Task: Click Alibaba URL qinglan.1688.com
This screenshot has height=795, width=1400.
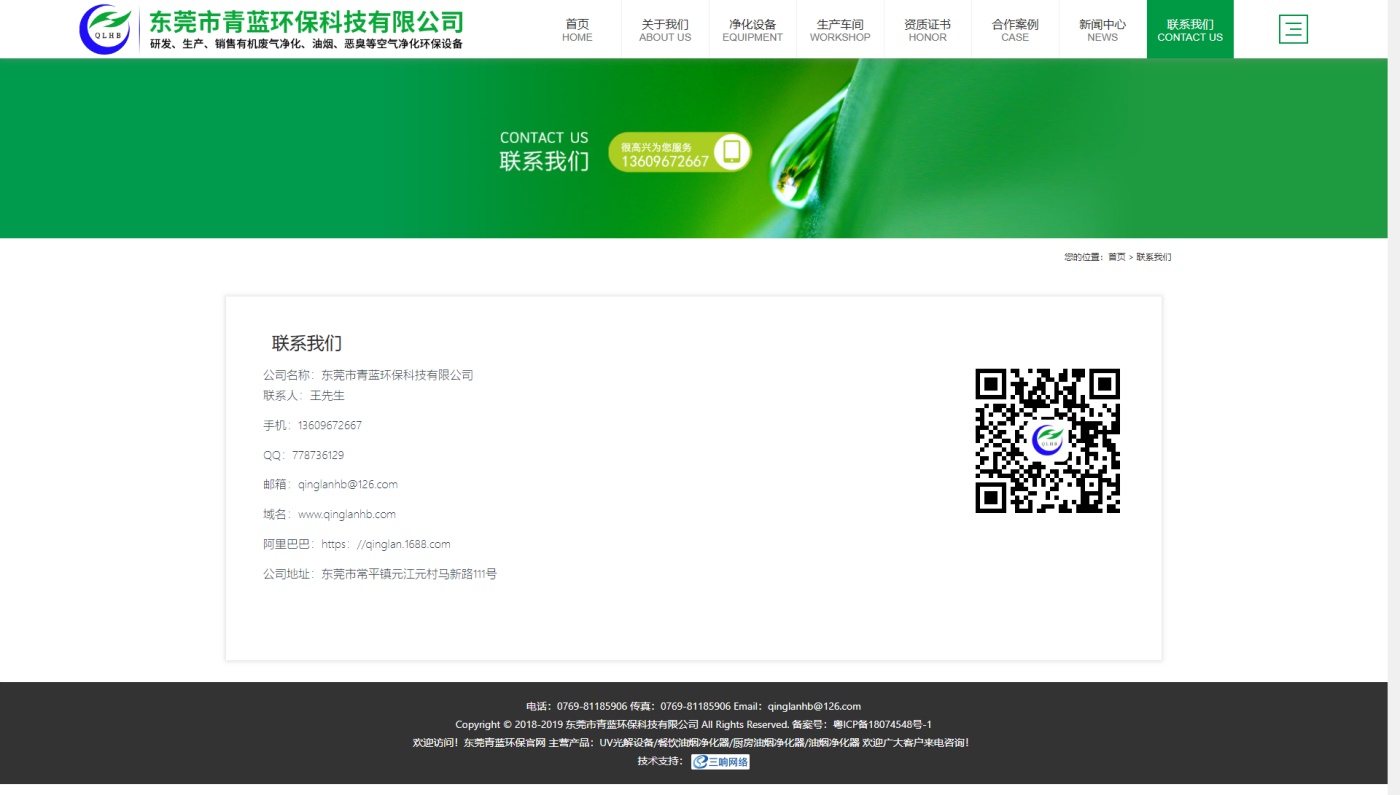Action: click(386, 544)
